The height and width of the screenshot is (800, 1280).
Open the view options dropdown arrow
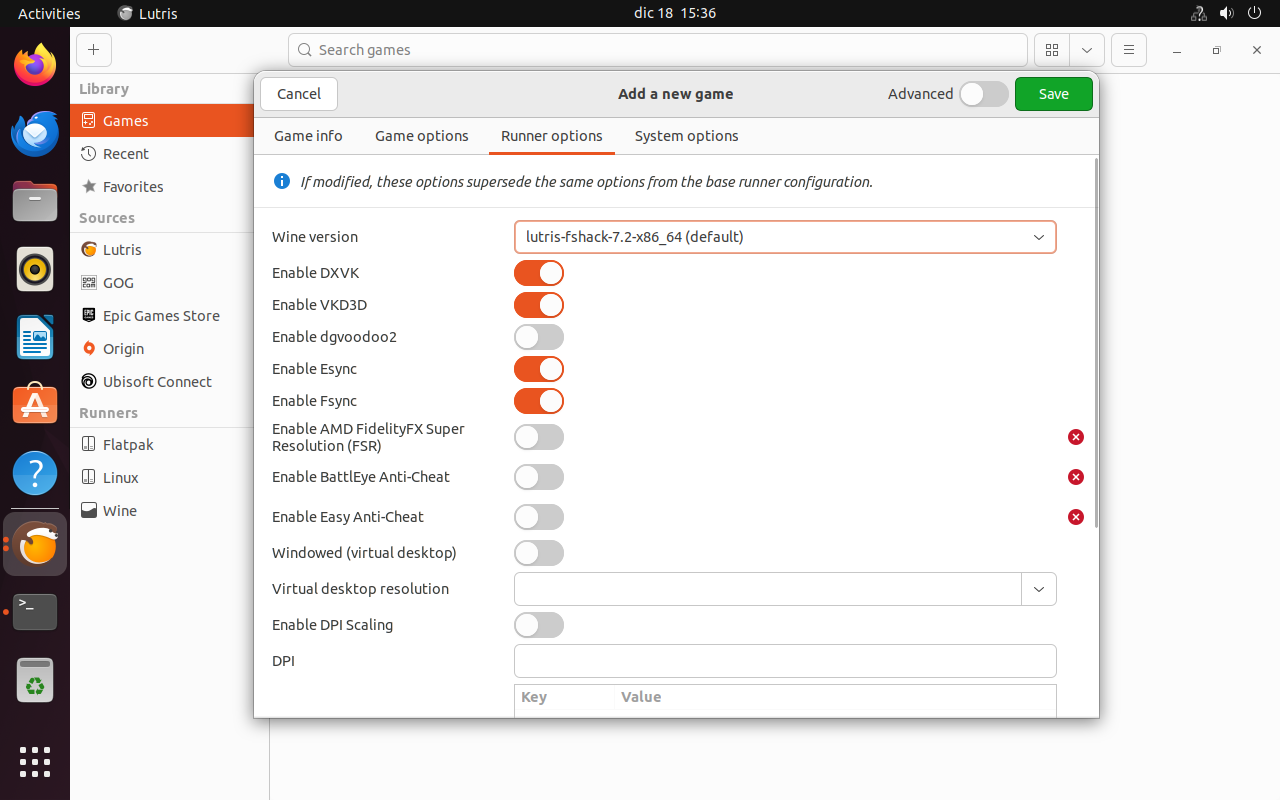[1087, 50]
